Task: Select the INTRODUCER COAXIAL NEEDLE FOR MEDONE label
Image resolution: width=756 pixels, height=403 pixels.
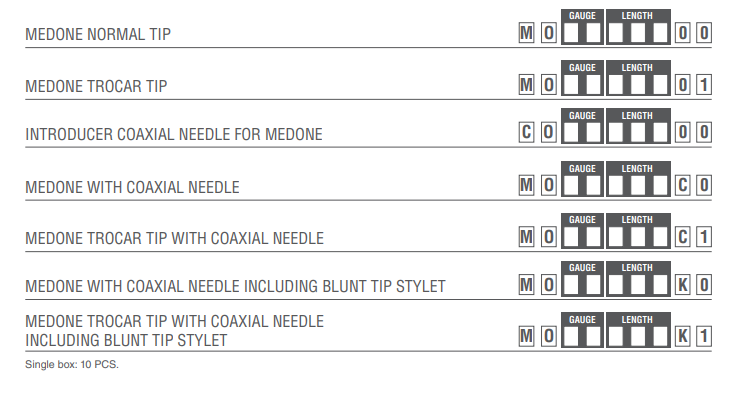Action: [174, 134]
